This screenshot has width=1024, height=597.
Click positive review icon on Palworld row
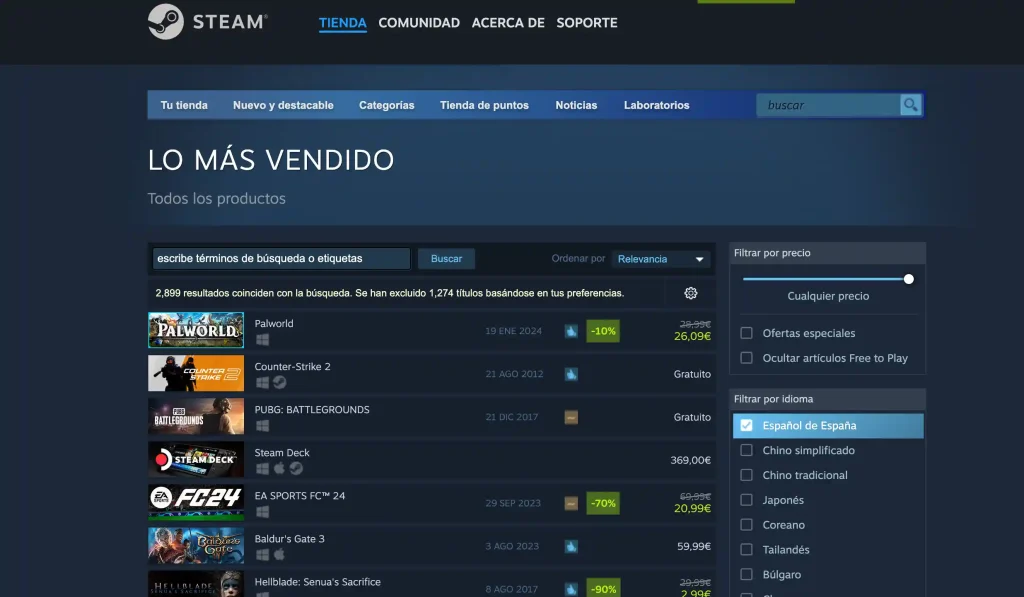tap(571, 331)
